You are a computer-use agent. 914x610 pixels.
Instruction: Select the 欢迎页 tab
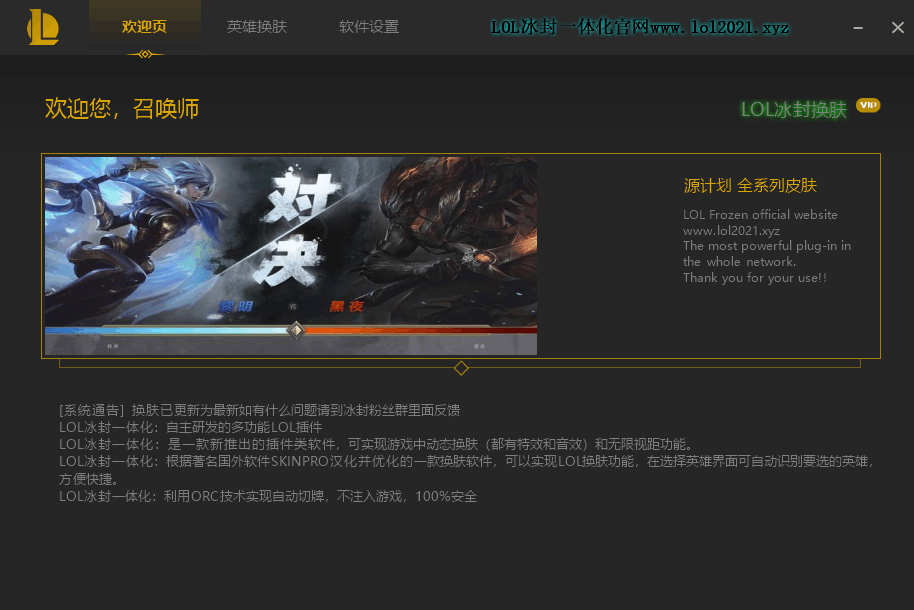[145, 27]
